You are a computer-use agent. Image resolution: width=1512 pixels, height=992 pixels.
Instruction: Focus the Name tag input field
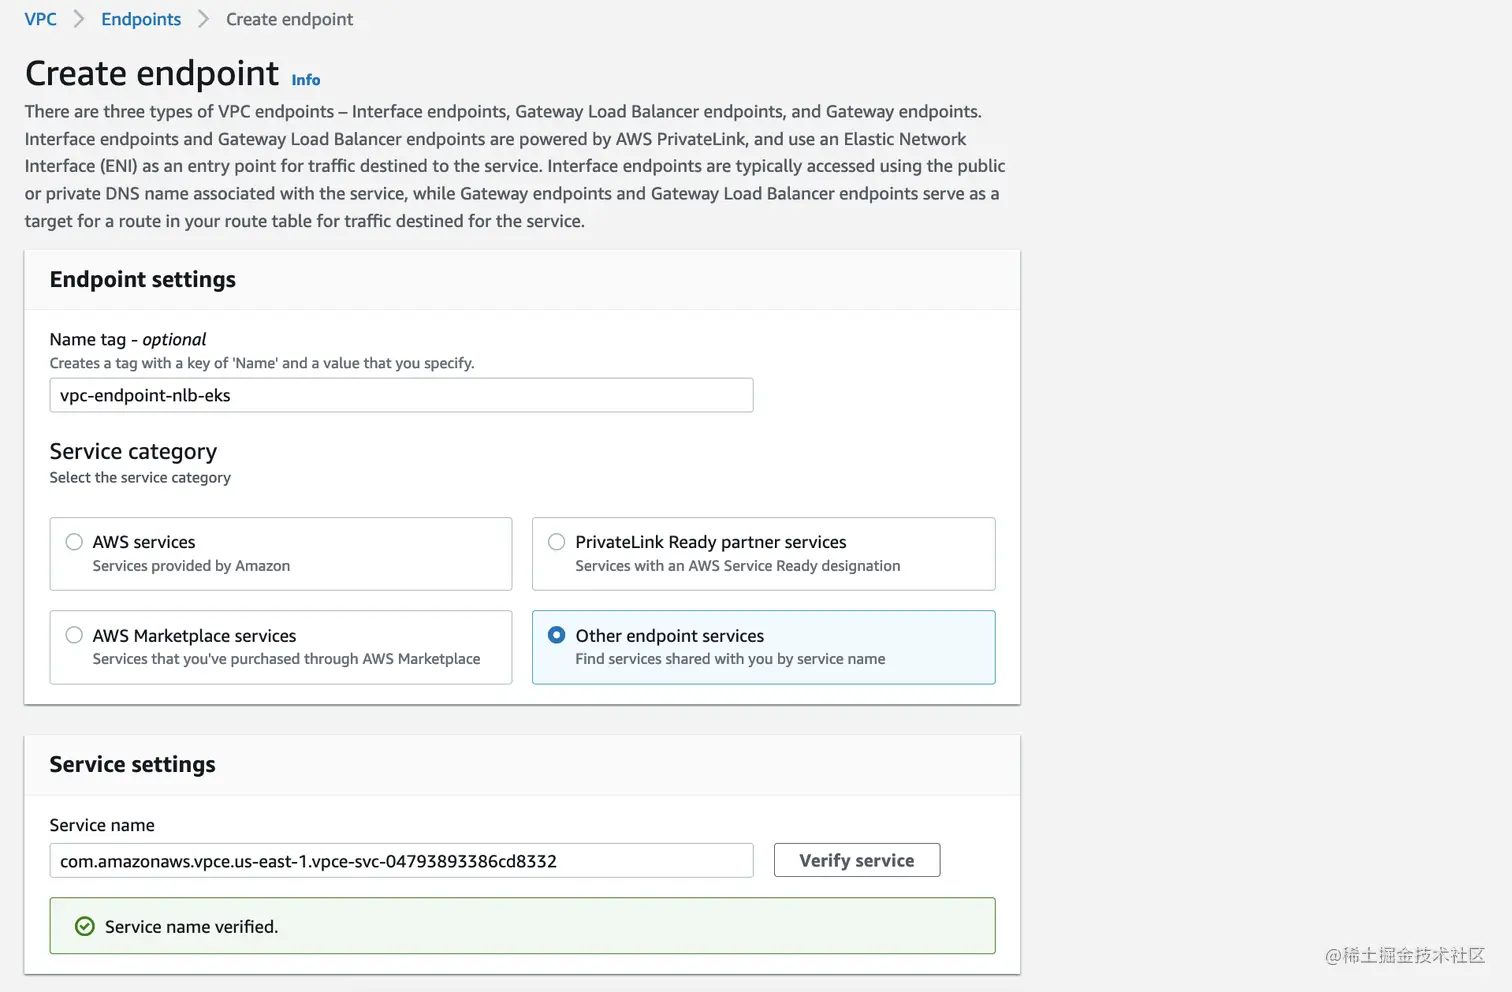click(401, 395)
